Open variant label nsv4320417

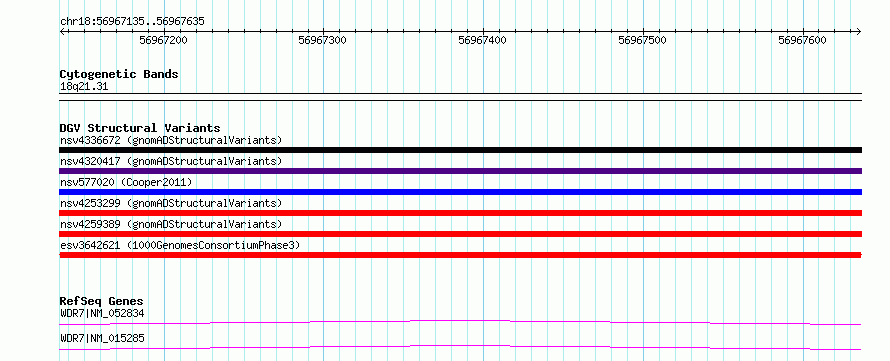171,161
